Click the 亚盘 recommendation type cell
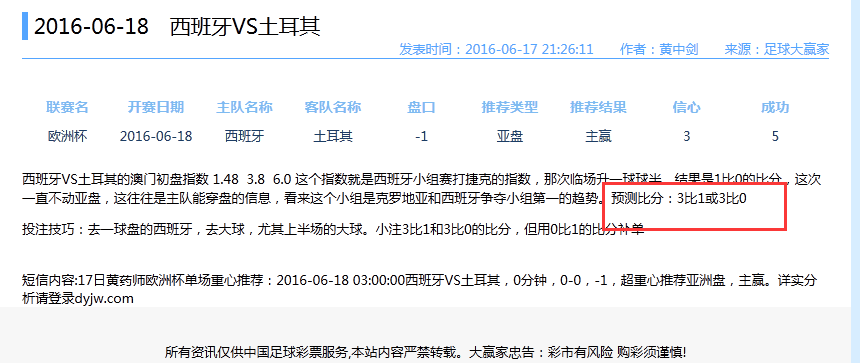 pos(510,136)
